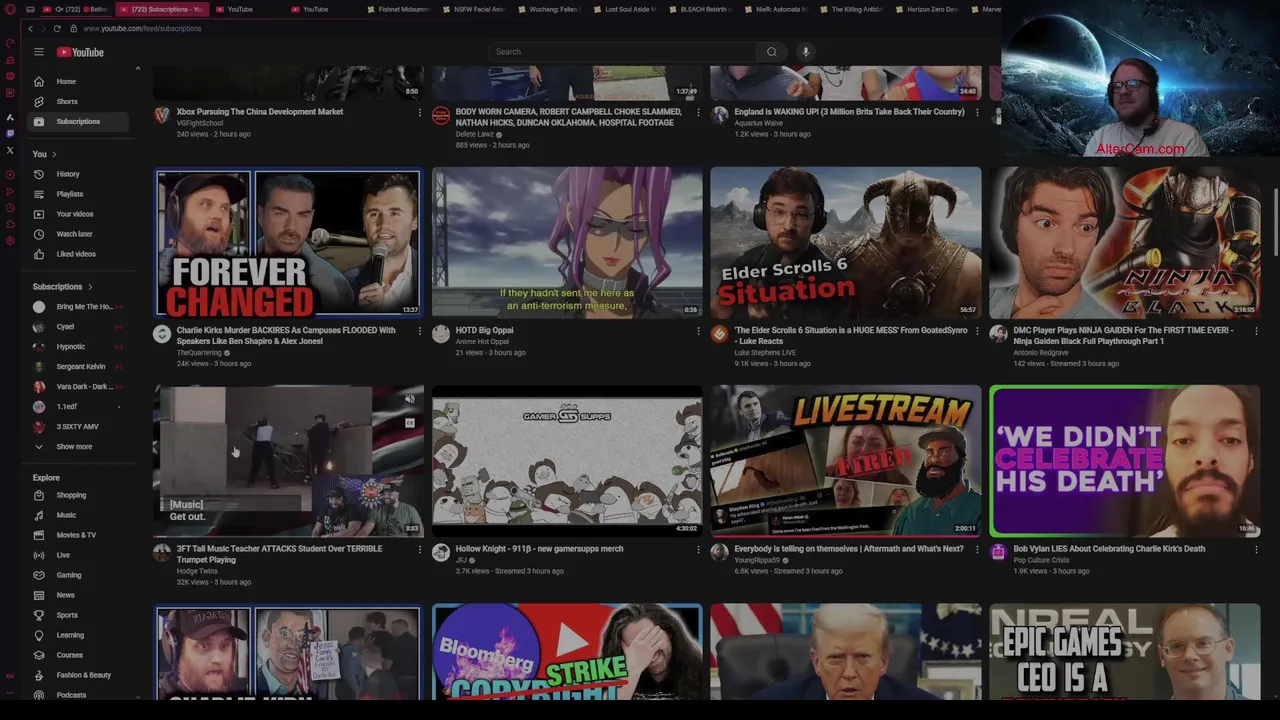Switch to the Wuchang: Fallen browser tab
This screenshot has width=1280, height=720.
[548, 9]
